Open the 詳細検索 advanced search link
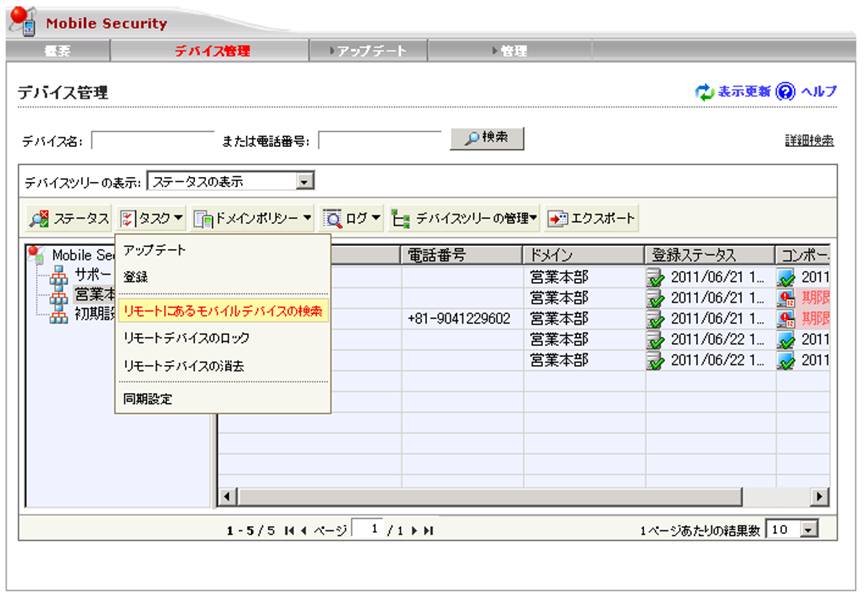The width and height of the screenshot is (864, 596). [810, 141]
